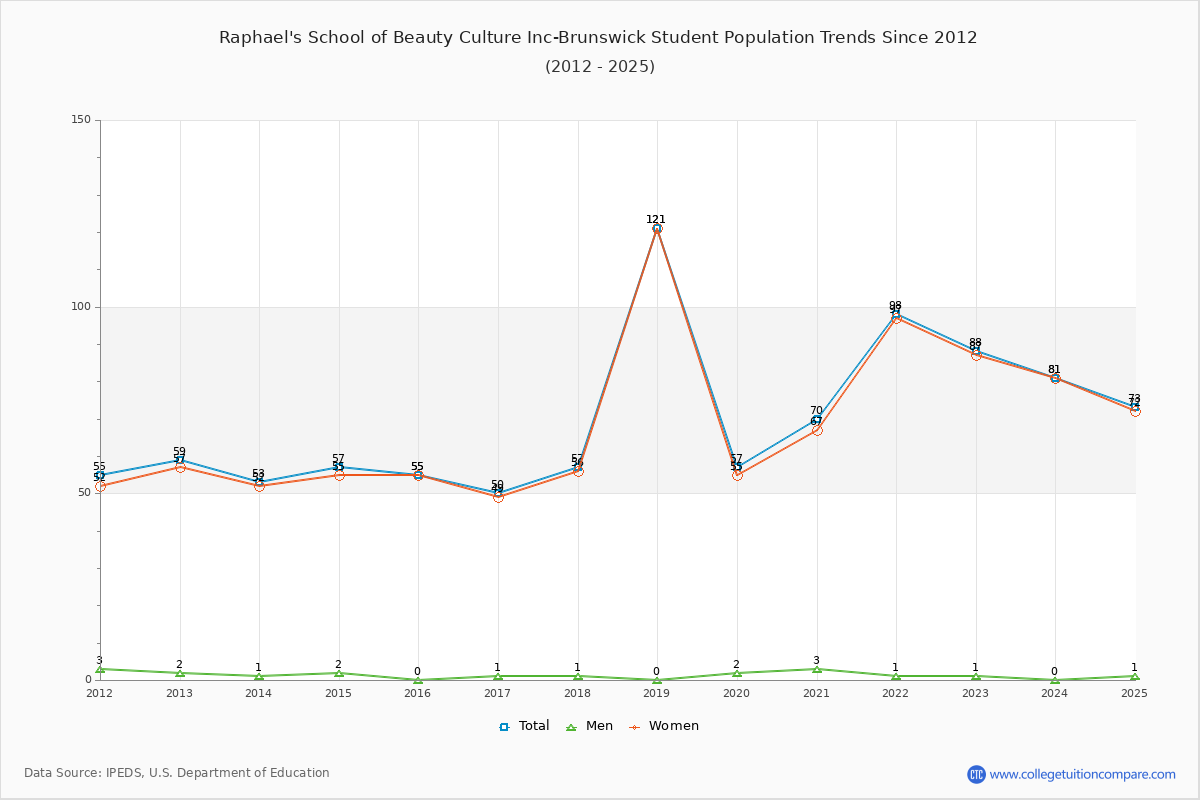Screen dimensions: 1200x800
Task: Click the 2015 Women data point
Action: point(339,475)
